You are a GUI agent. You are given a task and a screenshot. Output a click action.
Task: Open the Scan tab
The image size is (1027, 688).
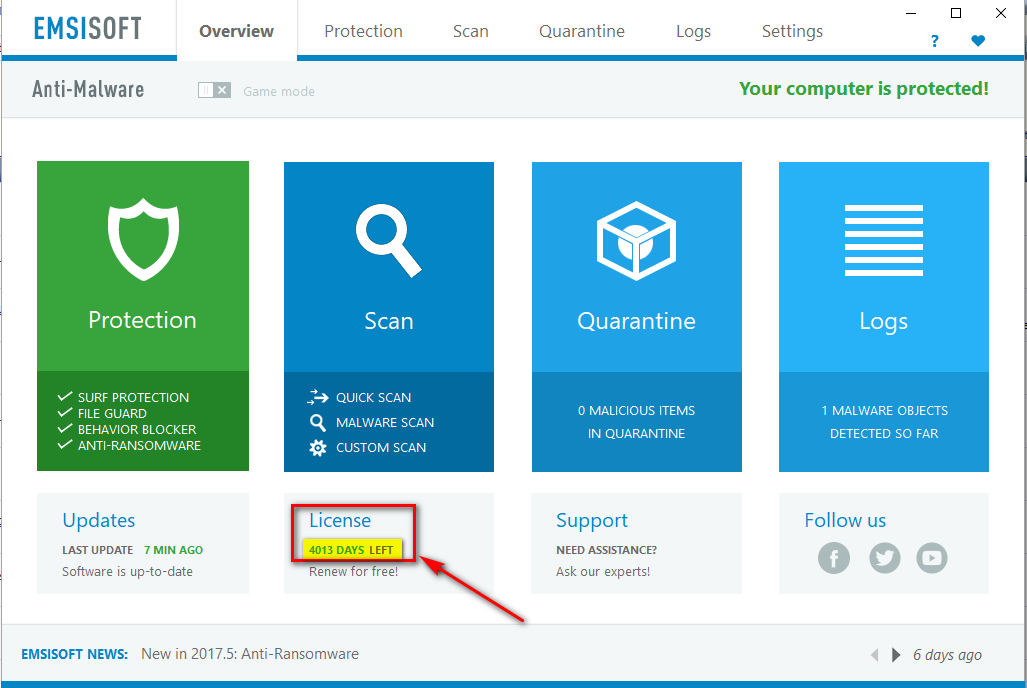471,31
